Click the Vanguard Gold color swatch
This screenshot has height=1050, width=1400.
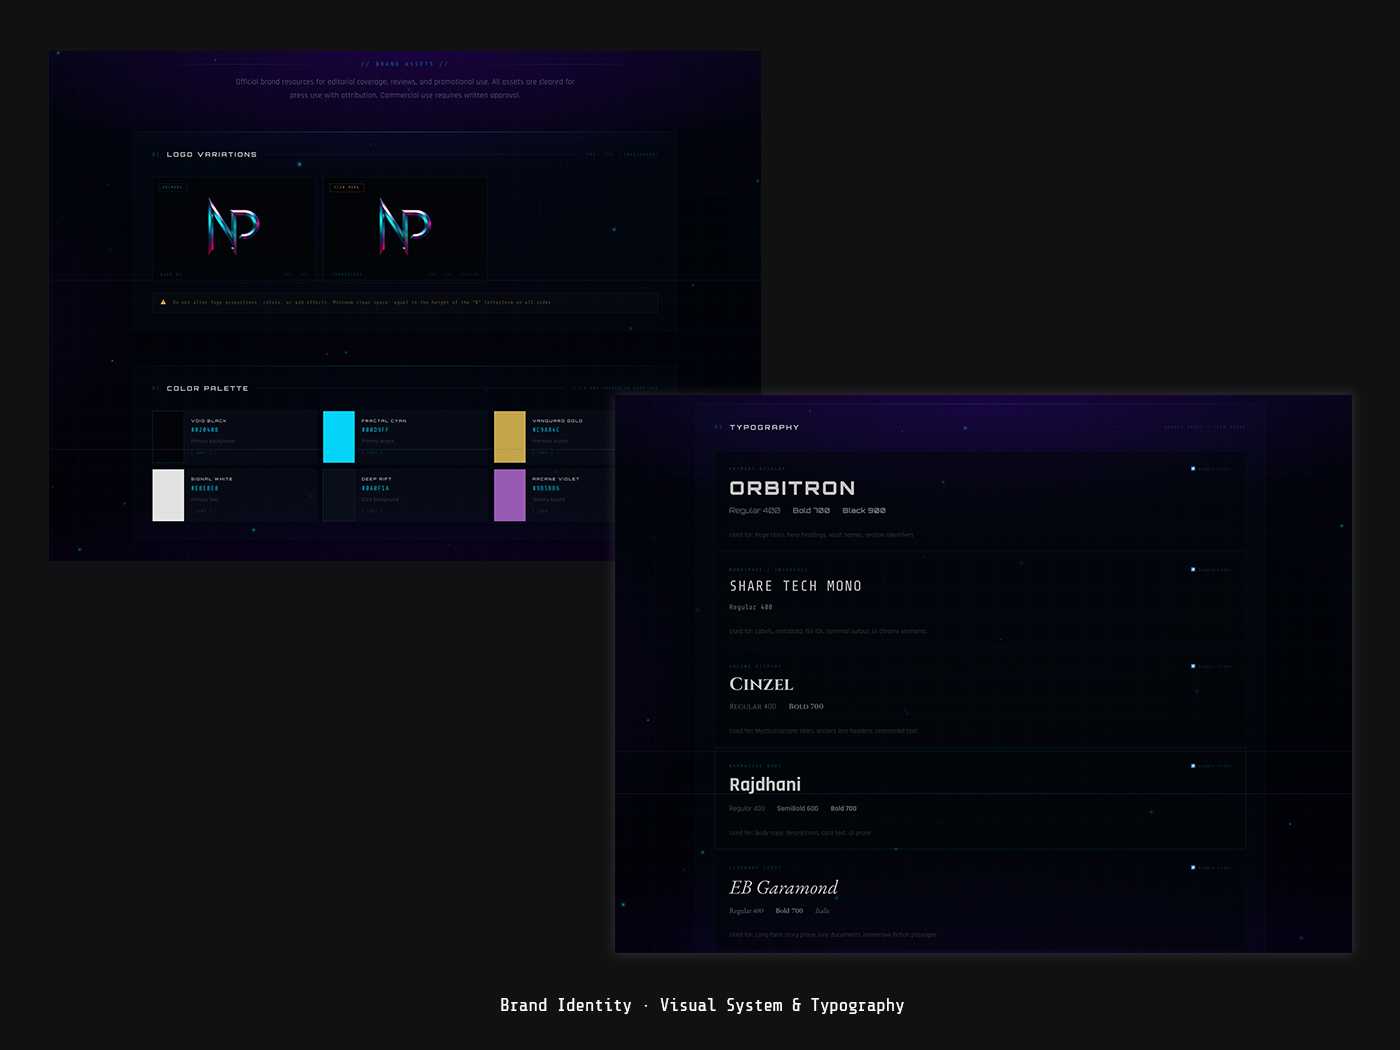point(510,437)
